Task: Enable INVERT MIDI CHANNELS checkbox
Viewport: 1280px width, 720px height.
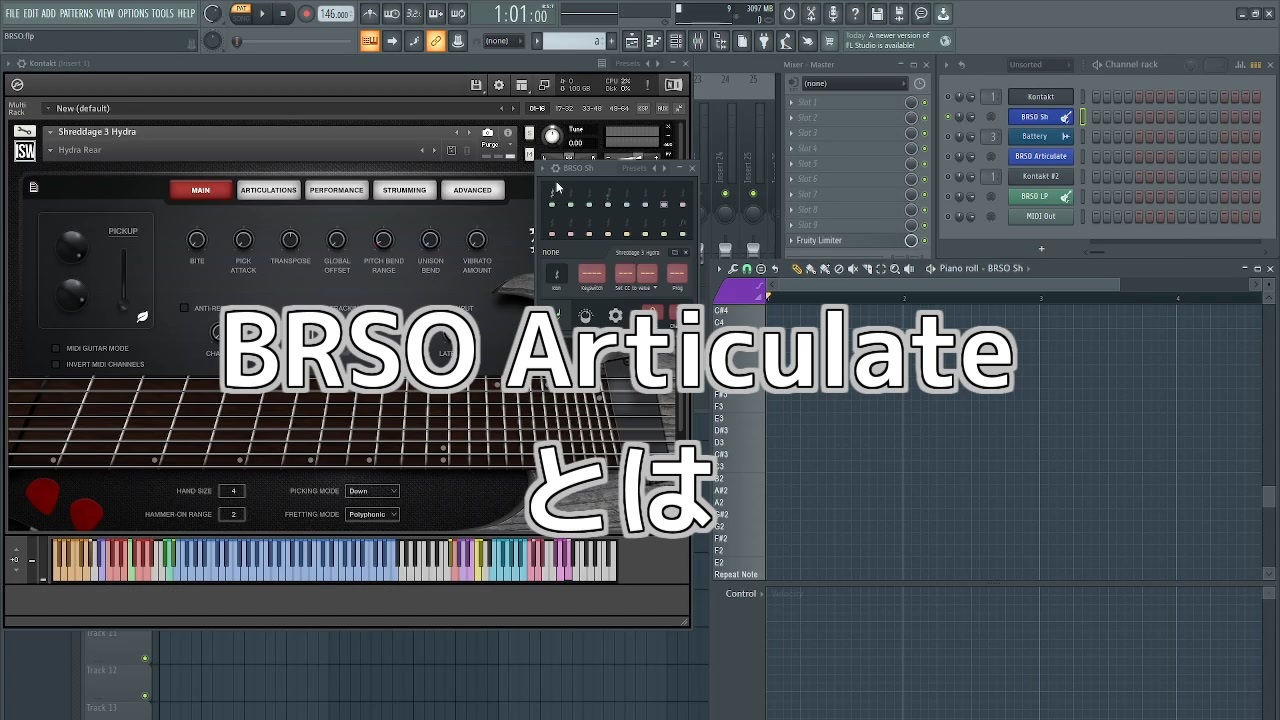Action: (x=56, y=364)
